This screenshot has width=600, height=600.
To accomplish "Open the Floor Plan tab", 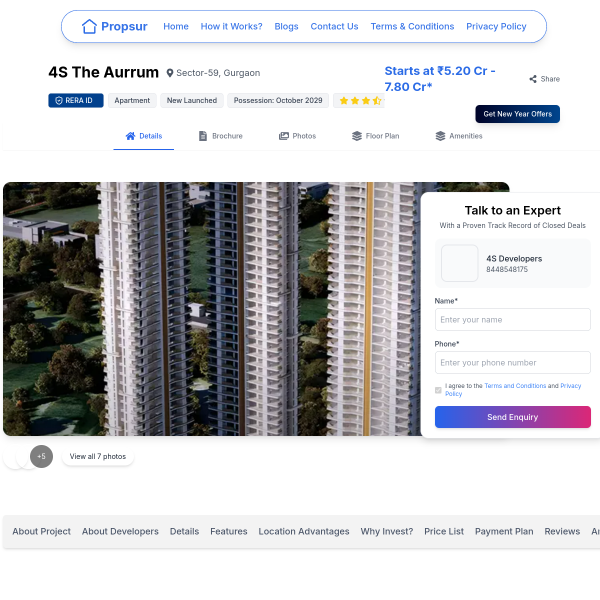I will (375, 136).
